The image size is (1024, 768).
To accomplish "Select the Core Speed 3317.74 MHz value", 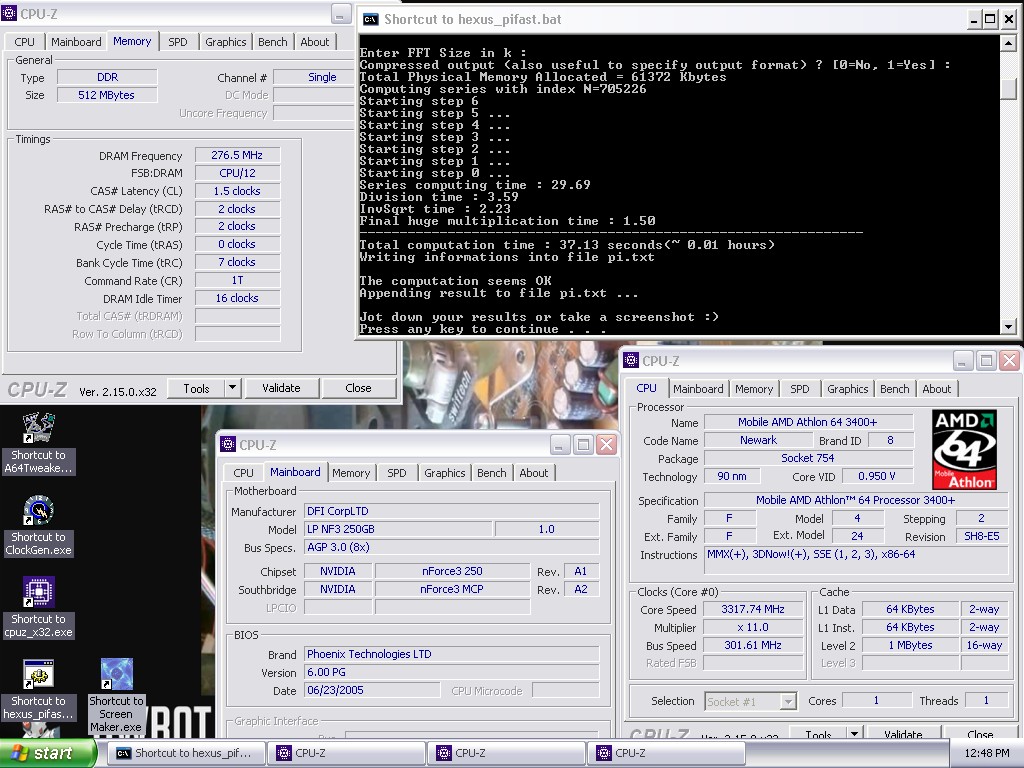I will pos(753,609).
